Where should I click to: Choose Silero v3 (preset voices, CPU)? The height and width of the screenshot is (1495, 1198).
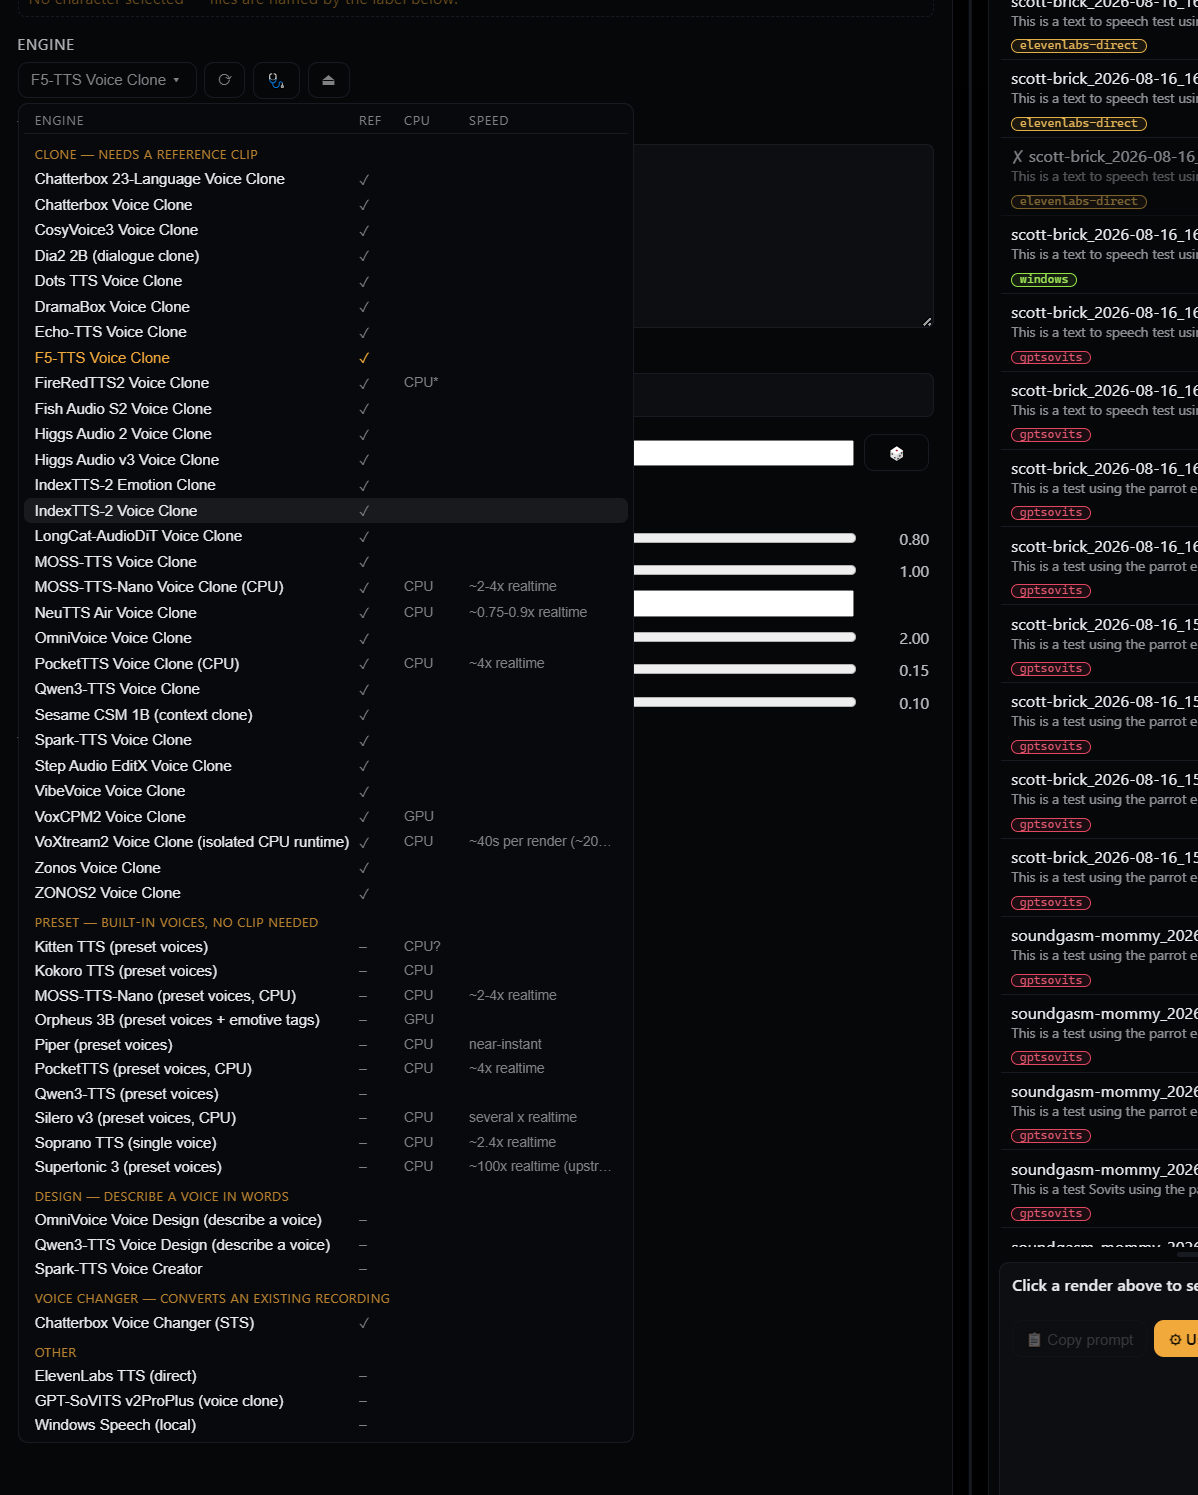326,1118
